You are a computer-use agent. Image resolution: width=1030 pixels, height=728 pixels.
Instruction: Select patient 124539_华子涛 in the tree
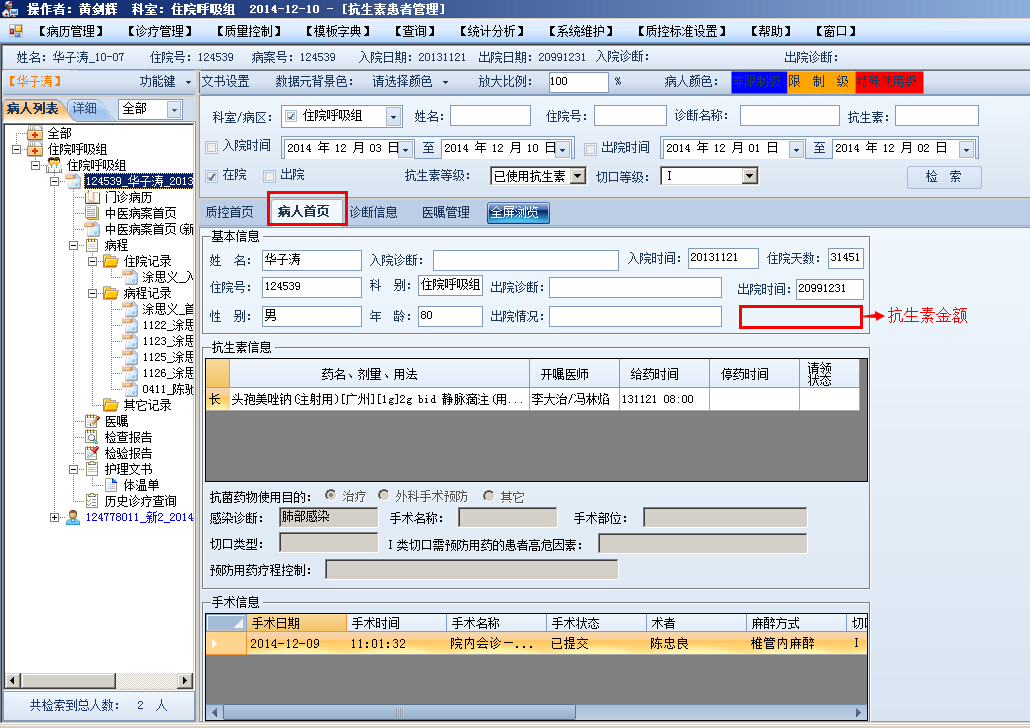pyautogui.click(x=139, y=181)
